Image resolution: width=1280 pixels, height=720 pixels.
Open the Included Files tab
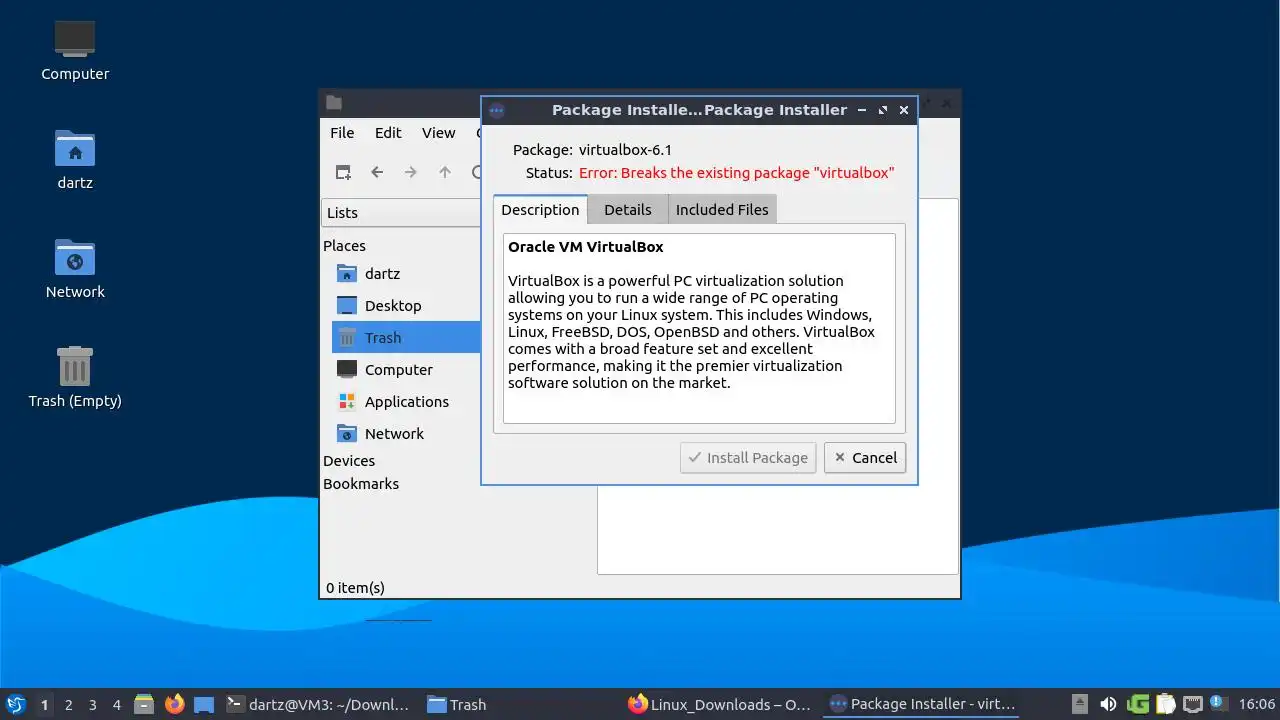pyautogui.click(x=722, y=209)
